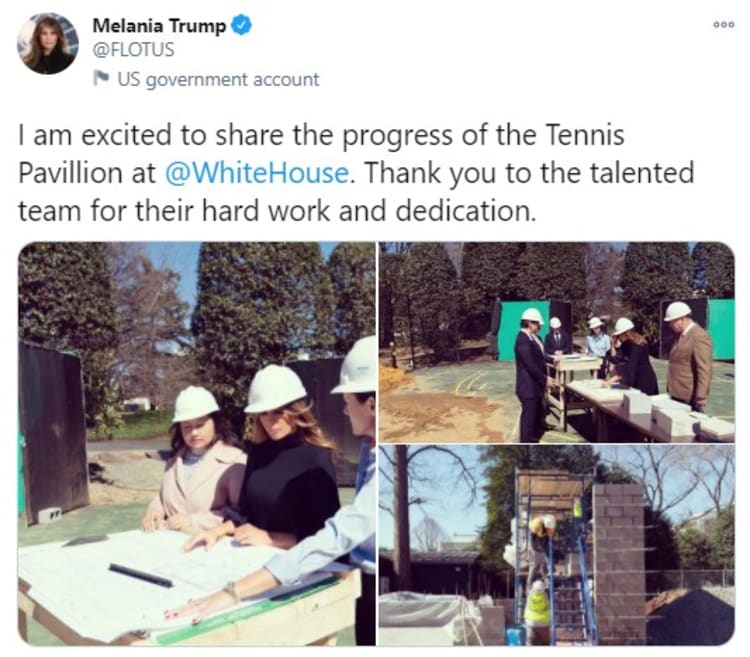Click the worker in yellow safety vest
The height and width of the screenshot is (657, 750).
point(537,608)
